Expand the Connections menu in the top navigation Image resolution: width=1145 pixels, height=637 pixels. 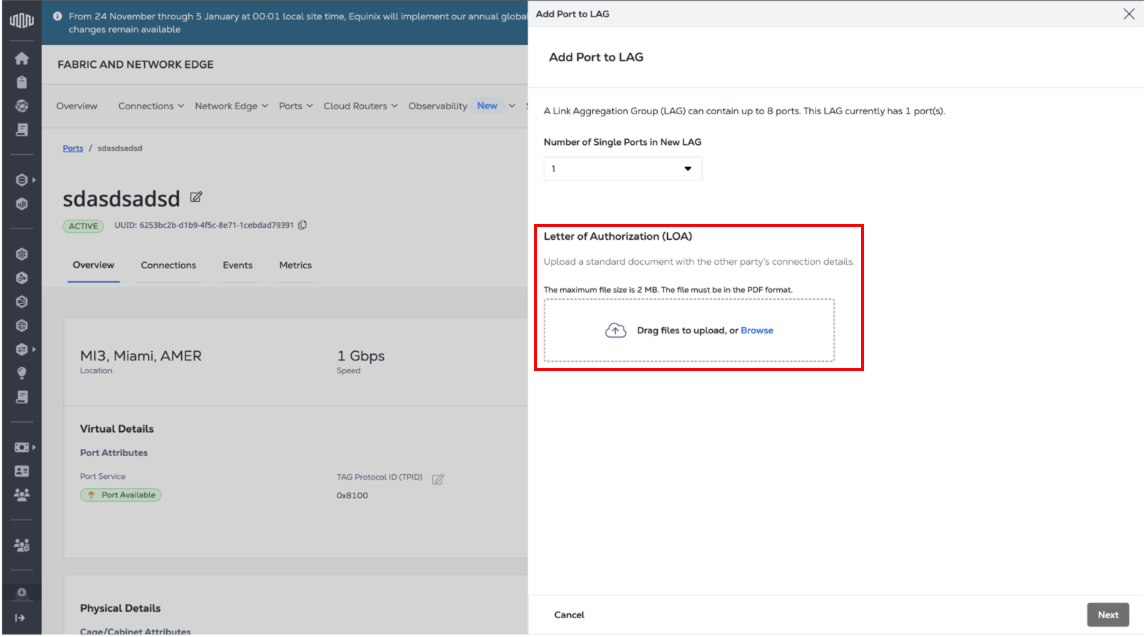[x=150, y=106]
